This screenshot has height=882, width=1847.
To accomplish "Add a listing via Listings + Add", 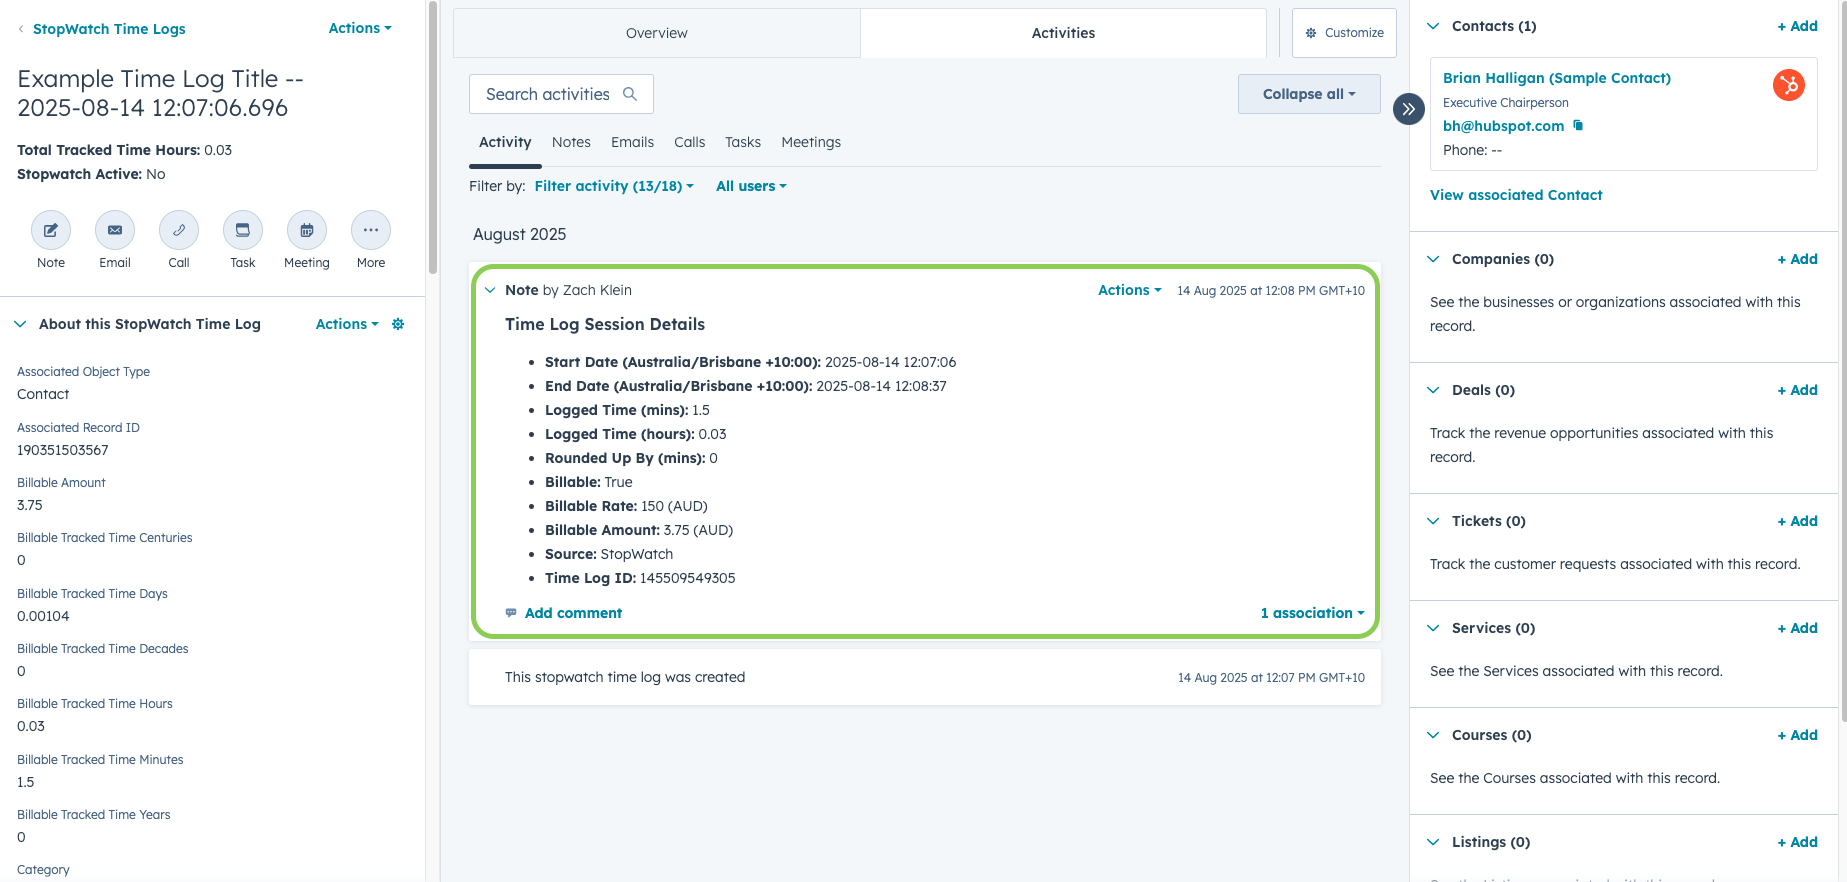I will click(x=1797, y=842).
